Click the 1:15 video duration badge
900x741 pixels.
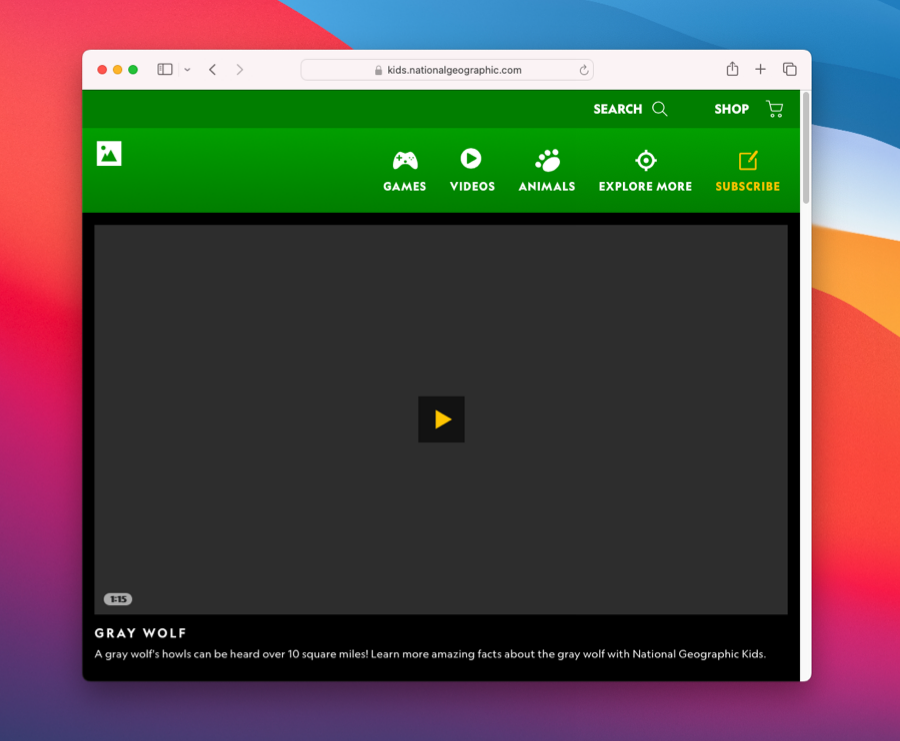tap(118, 598)
